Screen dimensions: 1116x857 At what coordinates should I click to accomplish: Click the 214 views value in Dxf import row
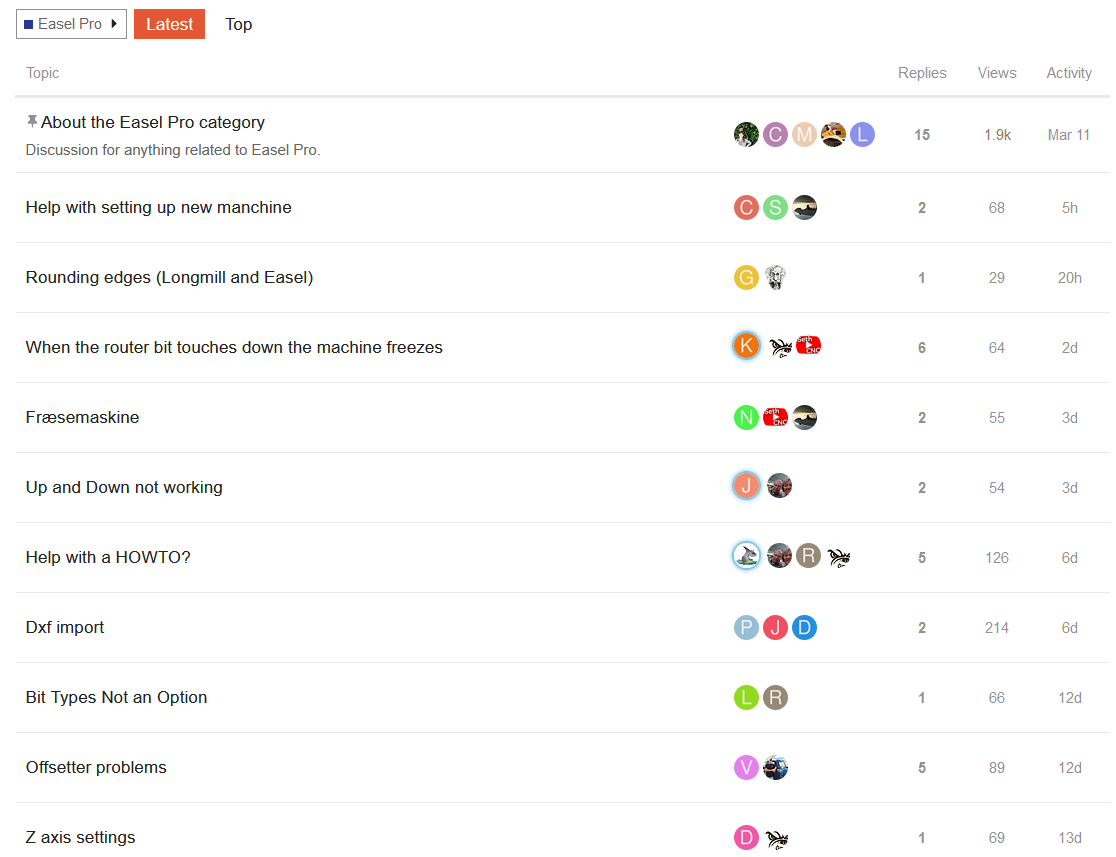click(996, 628)
